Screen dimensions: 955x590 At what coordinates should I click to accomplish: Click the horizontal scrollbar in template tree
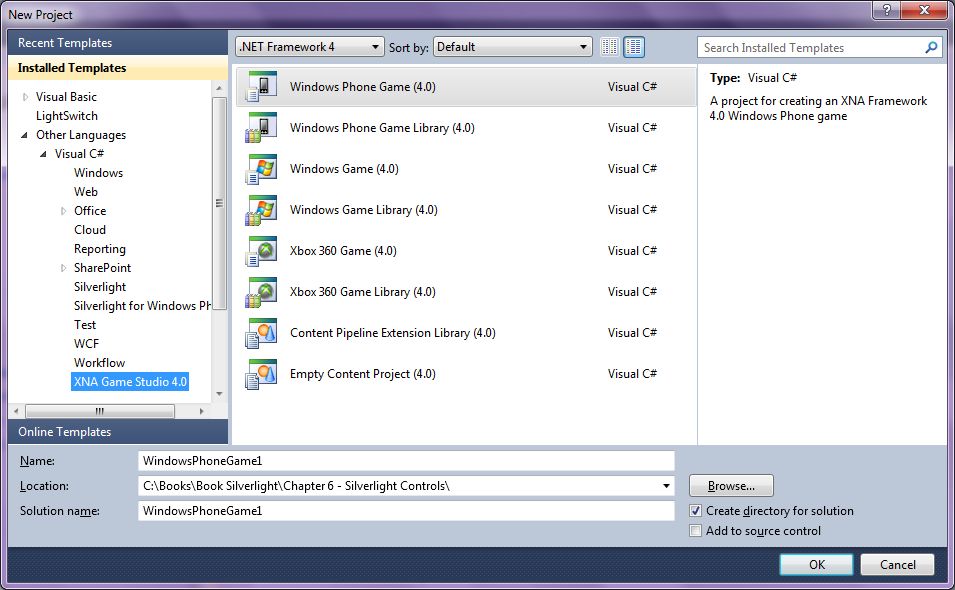pyautogui.click(x=100, y=411)
